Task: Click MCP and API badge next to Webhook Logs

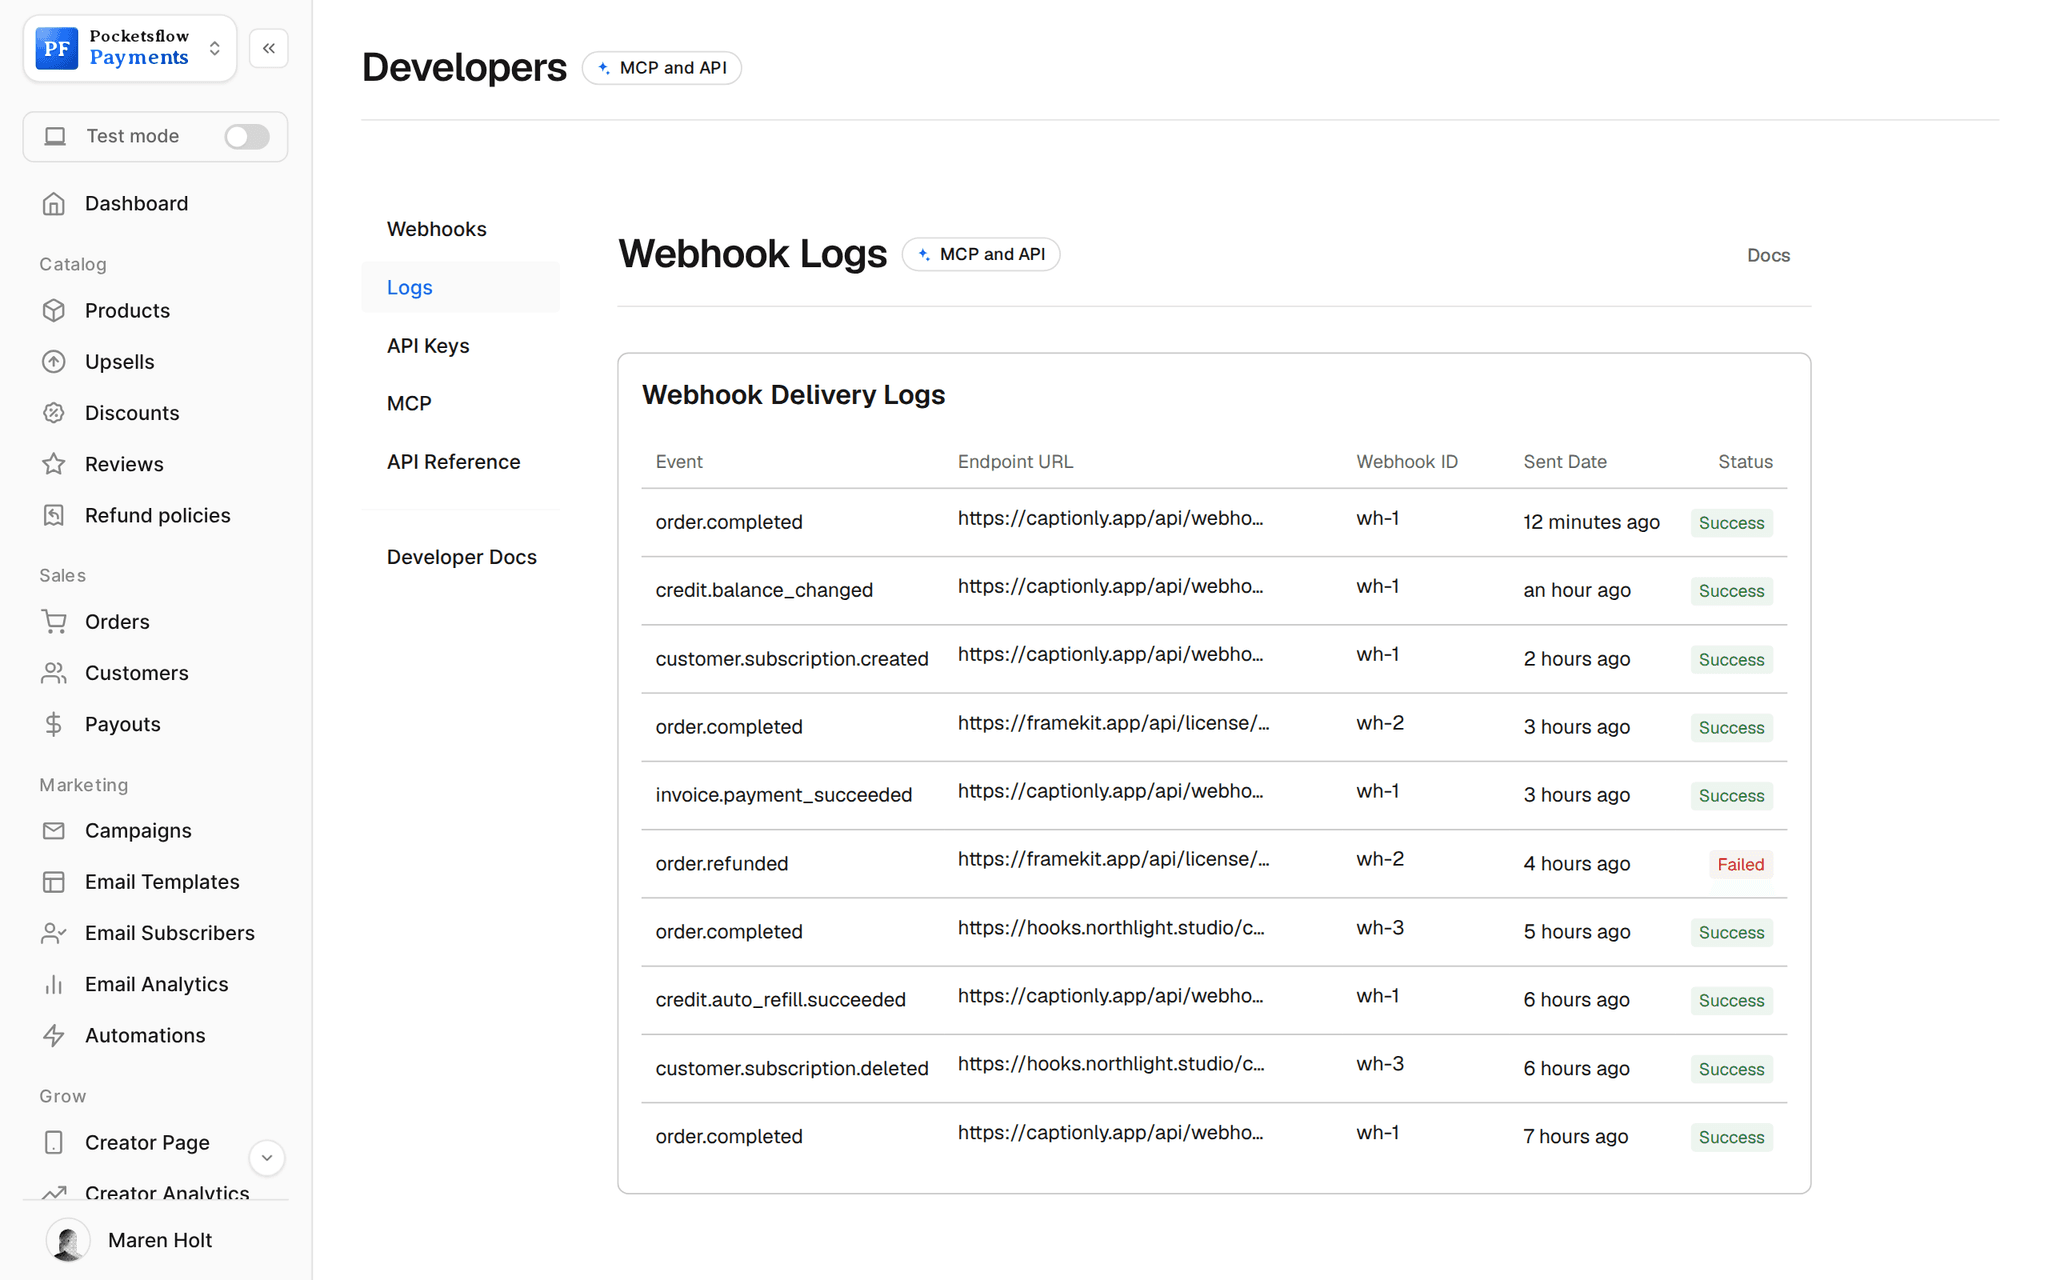Action: pyautogui.click(x=981, y=254)
